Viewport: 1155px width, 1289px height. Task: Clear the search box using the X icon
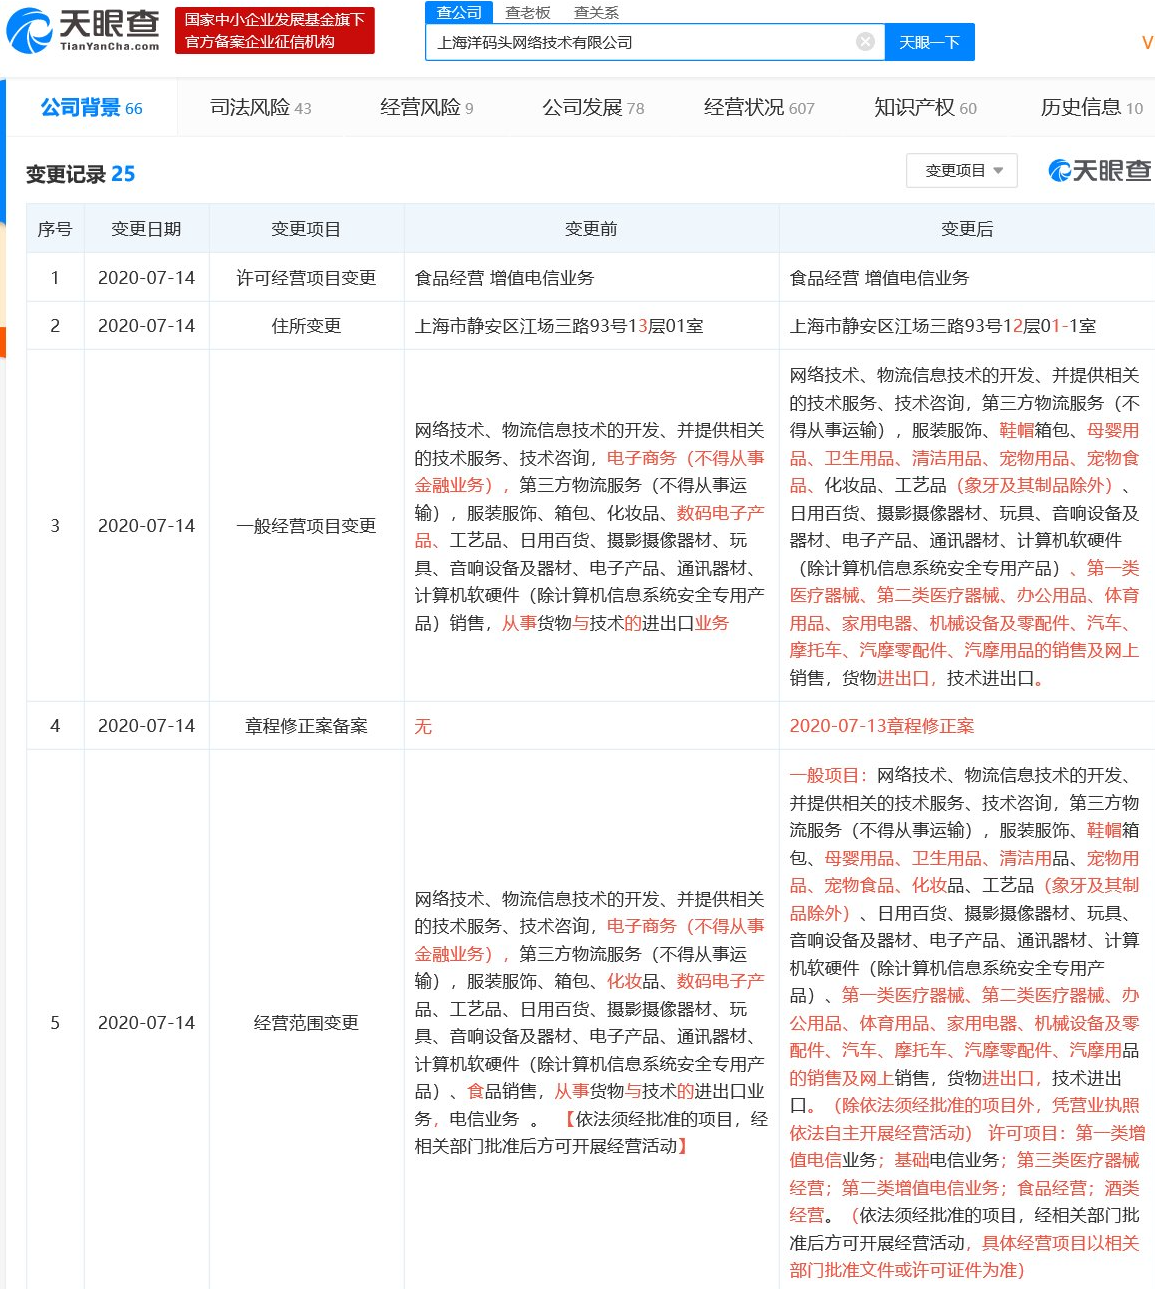[x=864, y=40]
